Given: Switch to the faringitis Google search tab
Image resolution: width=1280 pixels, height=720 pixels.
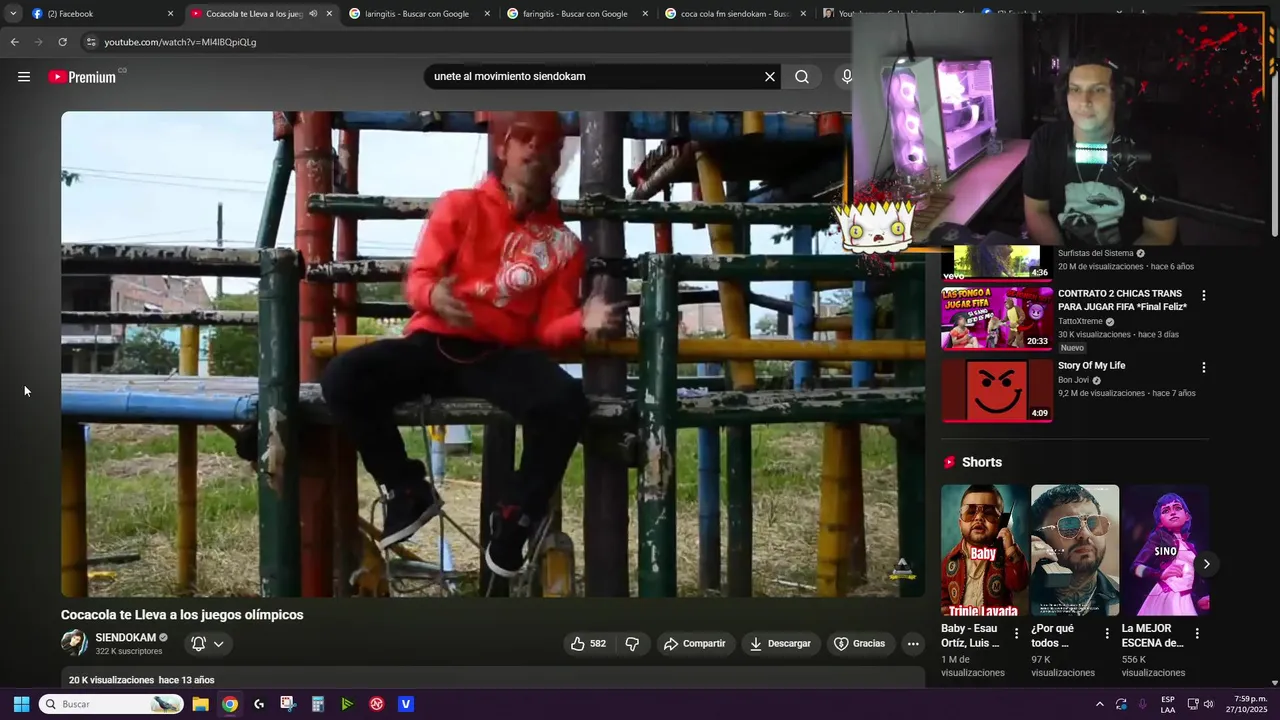Looking at the screenshot, I should coord(576,14).
